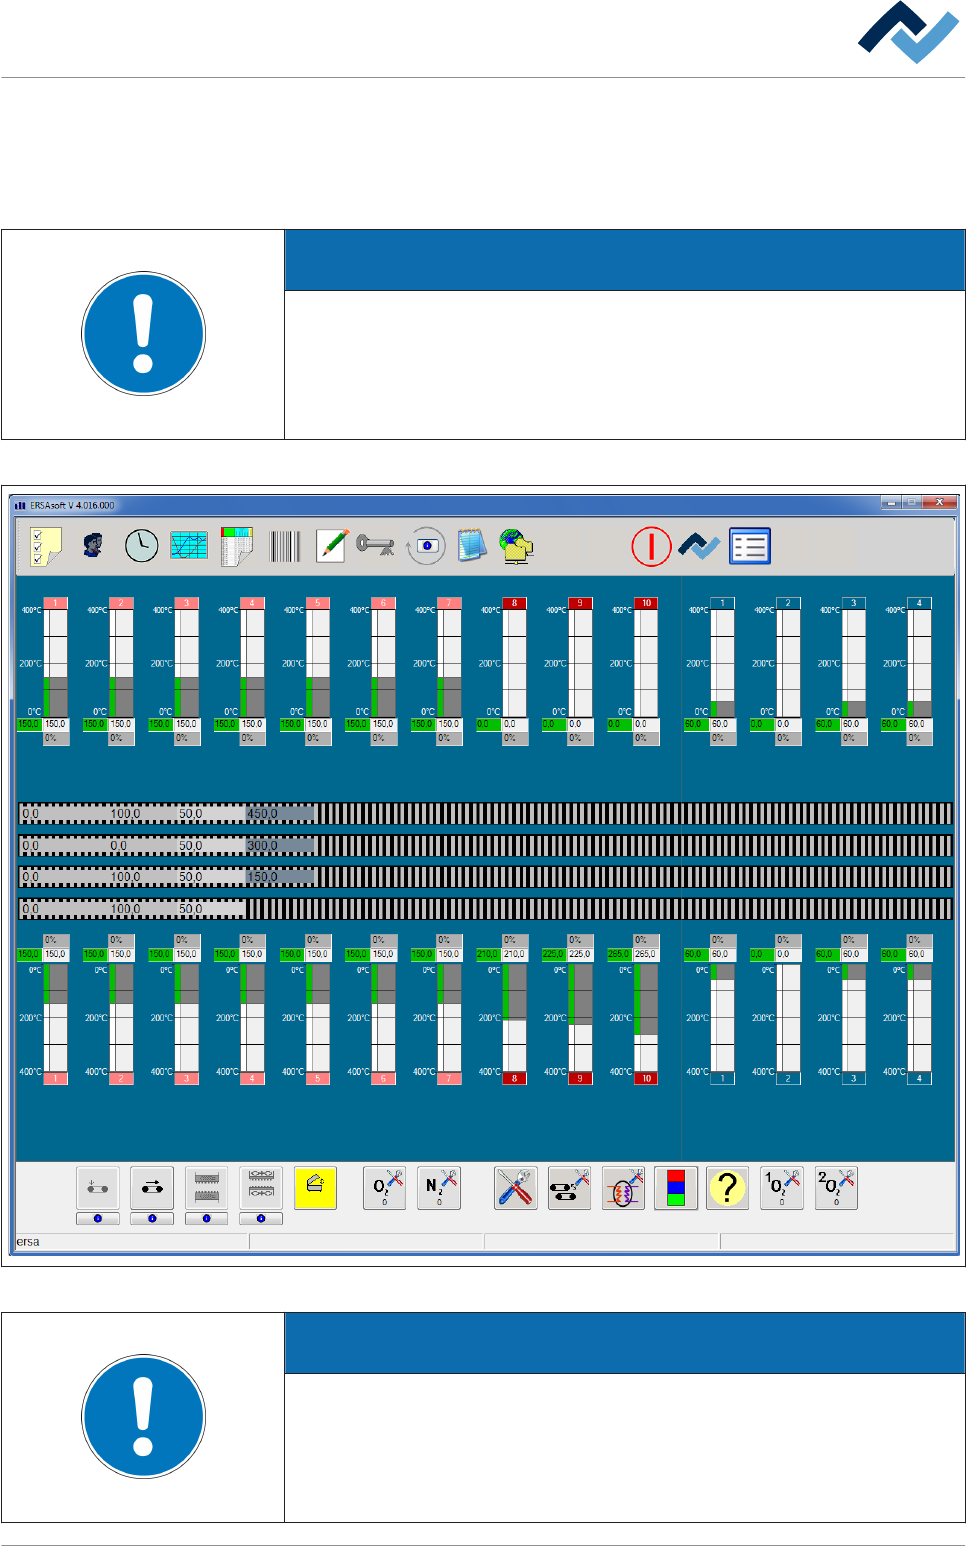Click bottom zone 9 setpoint 225,0

point(554,954)
